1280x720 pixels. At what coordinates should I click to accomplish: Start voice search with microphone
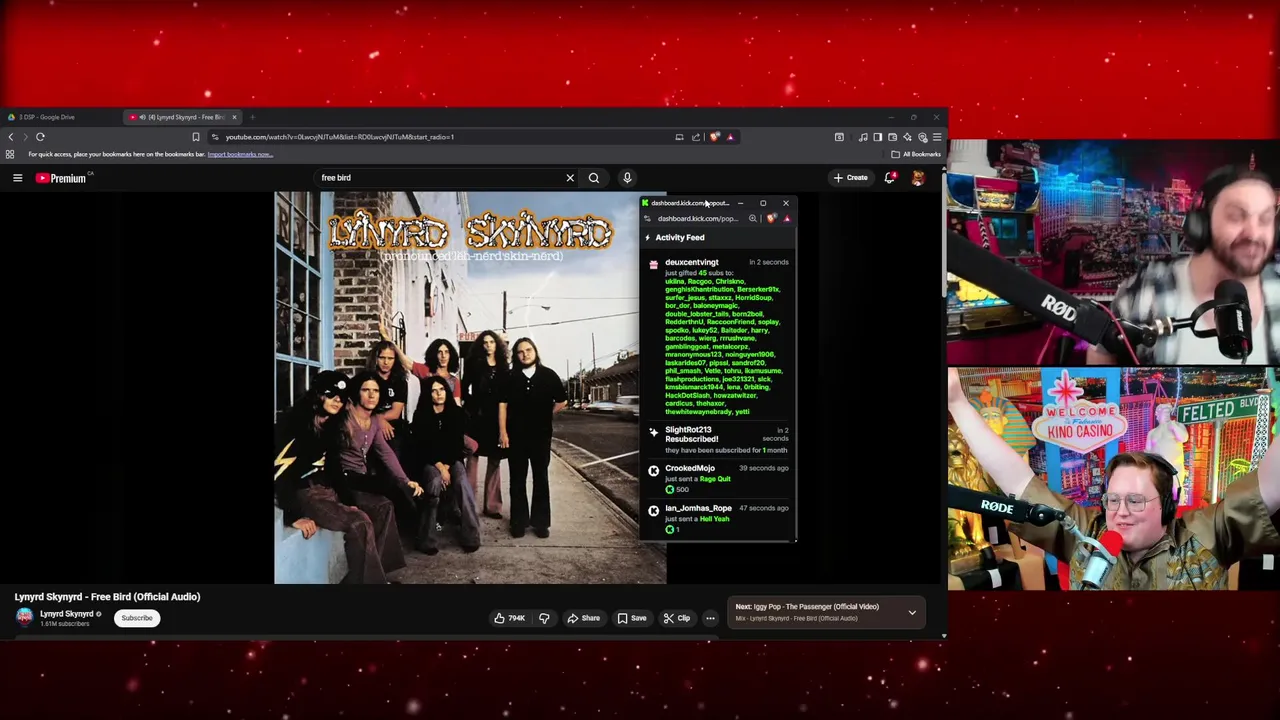627,178
